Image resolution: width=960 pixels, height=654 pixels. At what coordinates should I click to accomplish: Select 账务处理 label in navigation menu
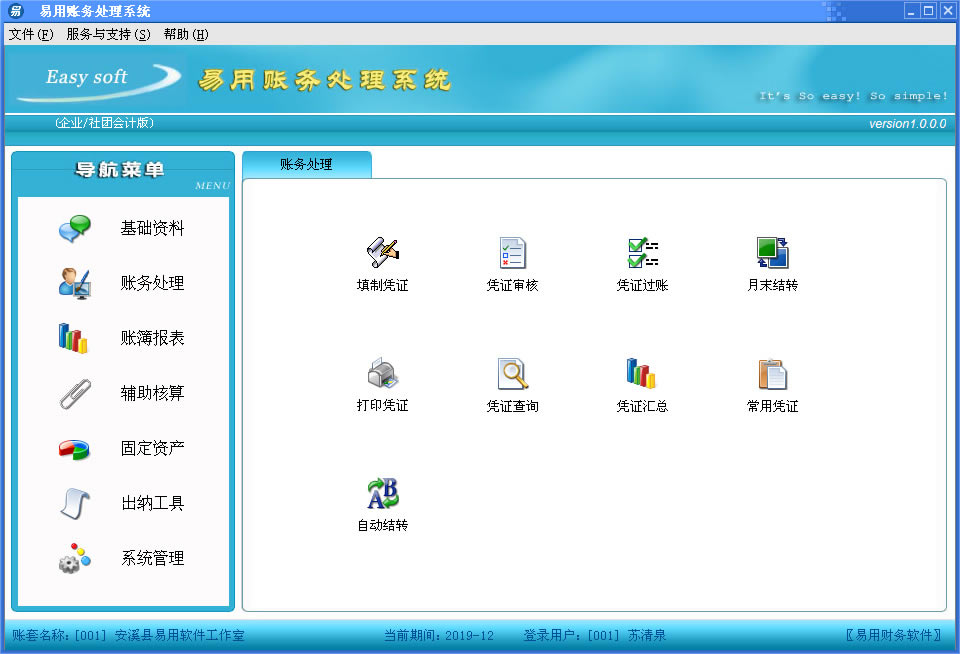click(152, 283)
